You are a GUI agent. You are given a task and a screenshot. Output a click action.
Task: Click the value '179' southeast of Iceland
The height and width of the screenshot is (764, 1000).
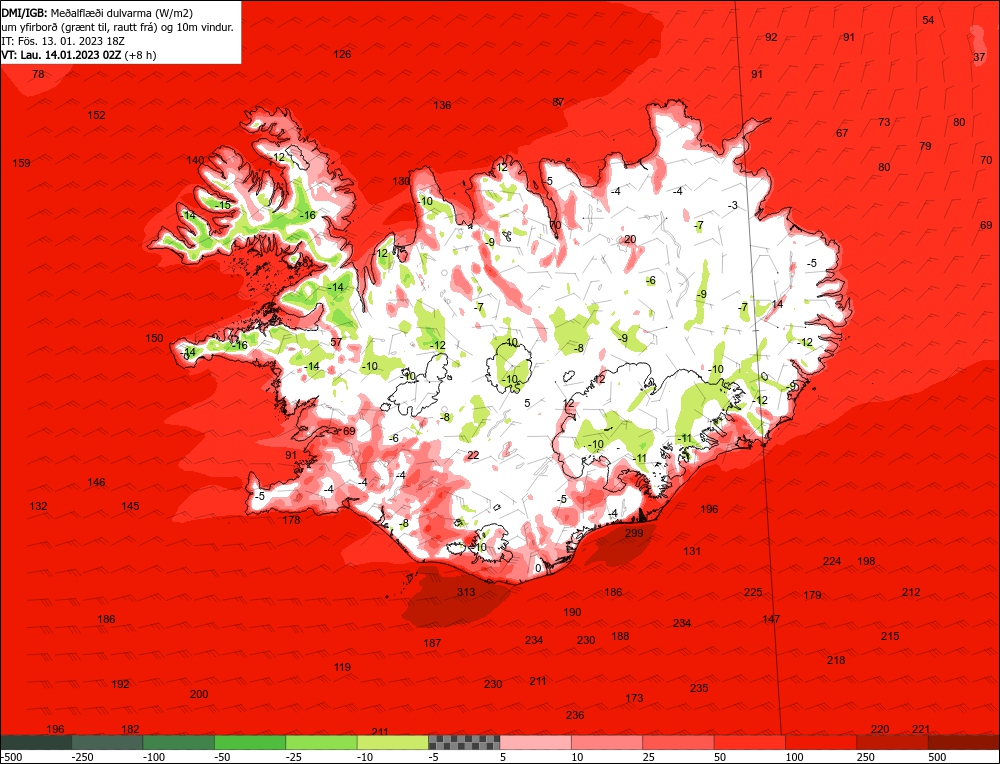[x=812, y=596]
